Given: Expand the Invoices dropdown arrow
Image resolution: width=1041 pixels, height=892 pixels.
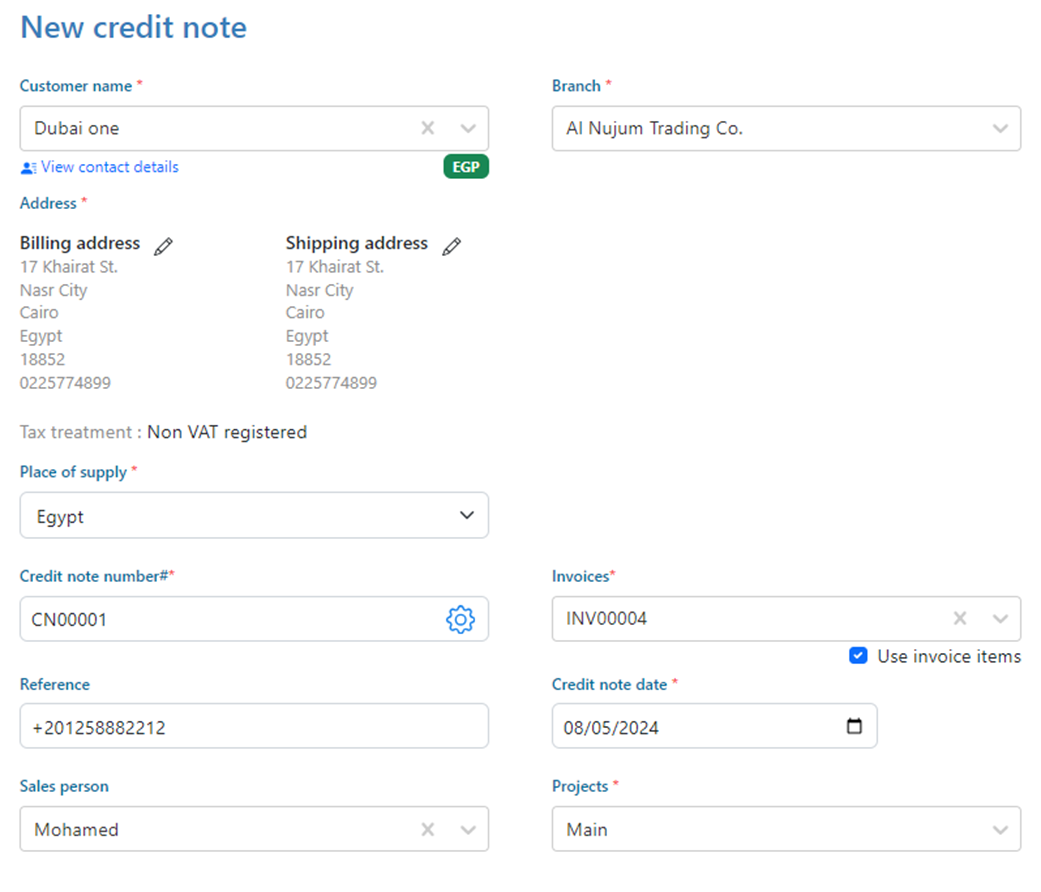Looking at the screenshot, I should pyautogui.click(x=1000, y=619).
